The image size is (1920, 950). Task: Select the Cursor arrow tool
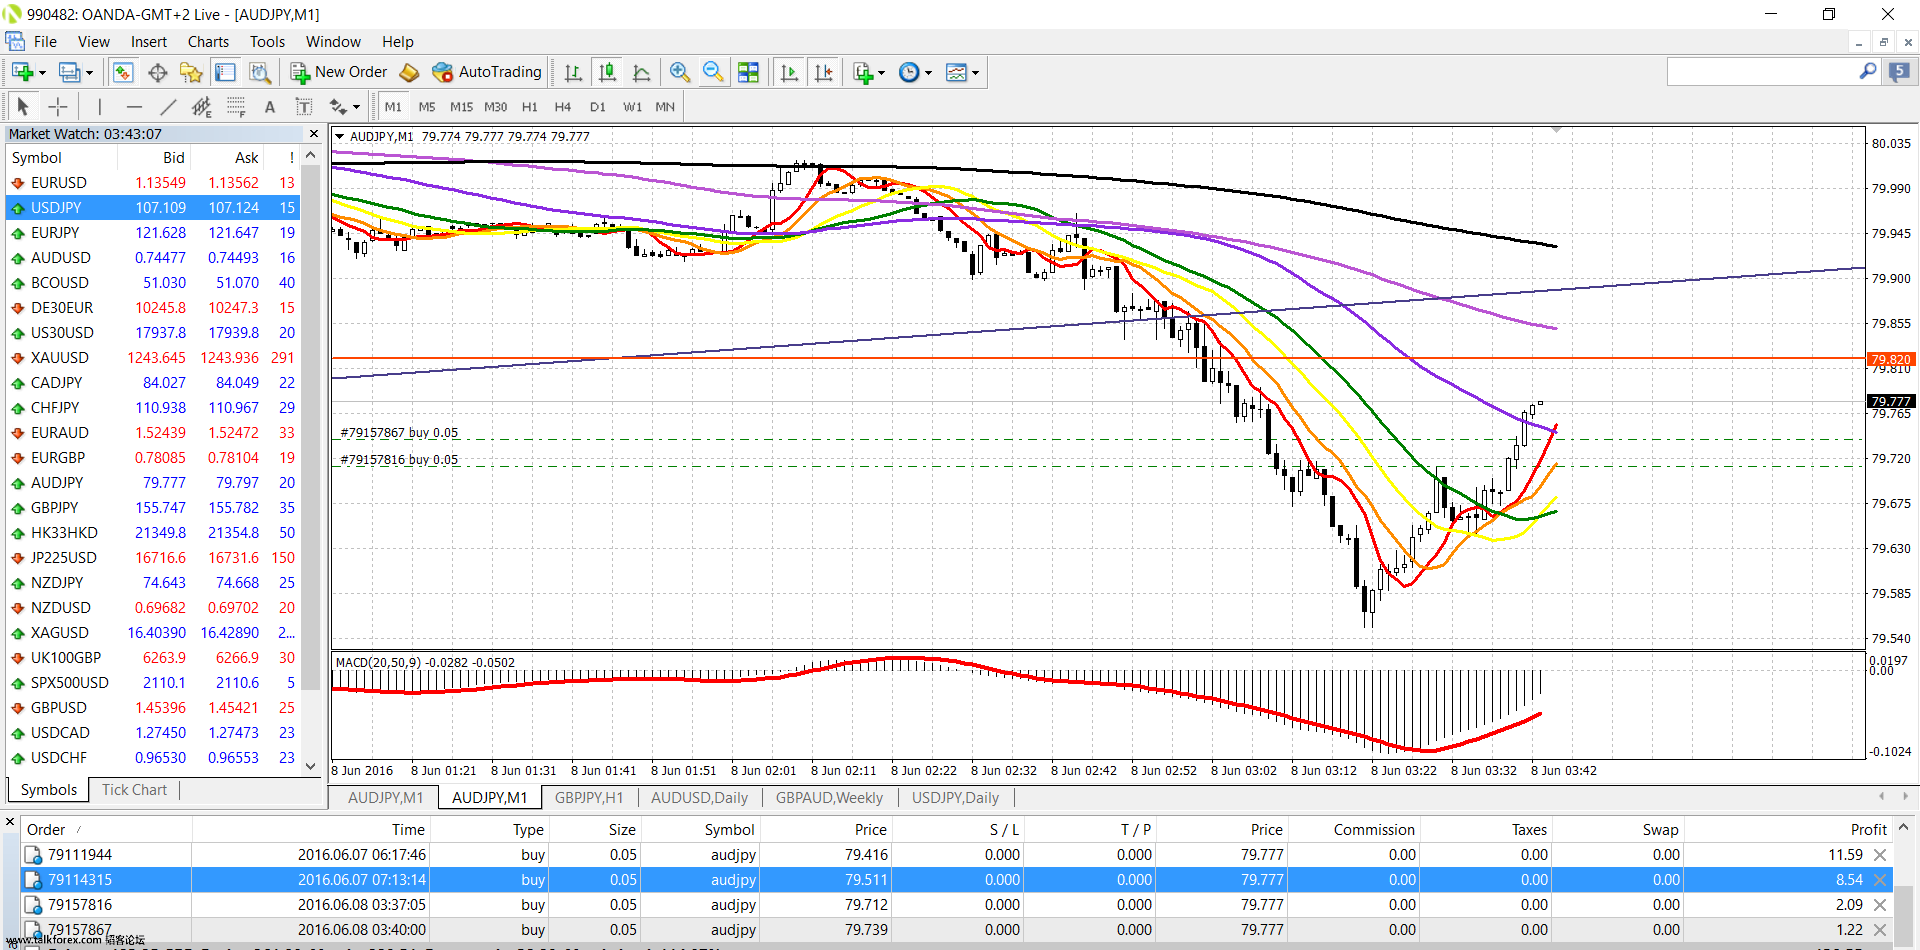pyautogui.click(x=23, y=106)
